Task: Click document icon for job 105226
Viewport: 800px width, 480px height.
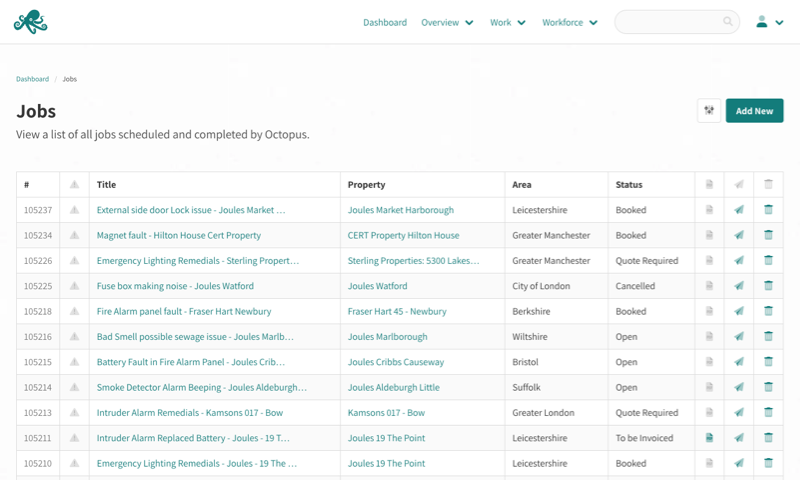Action: pyautogui.click(x=709, y=261)
